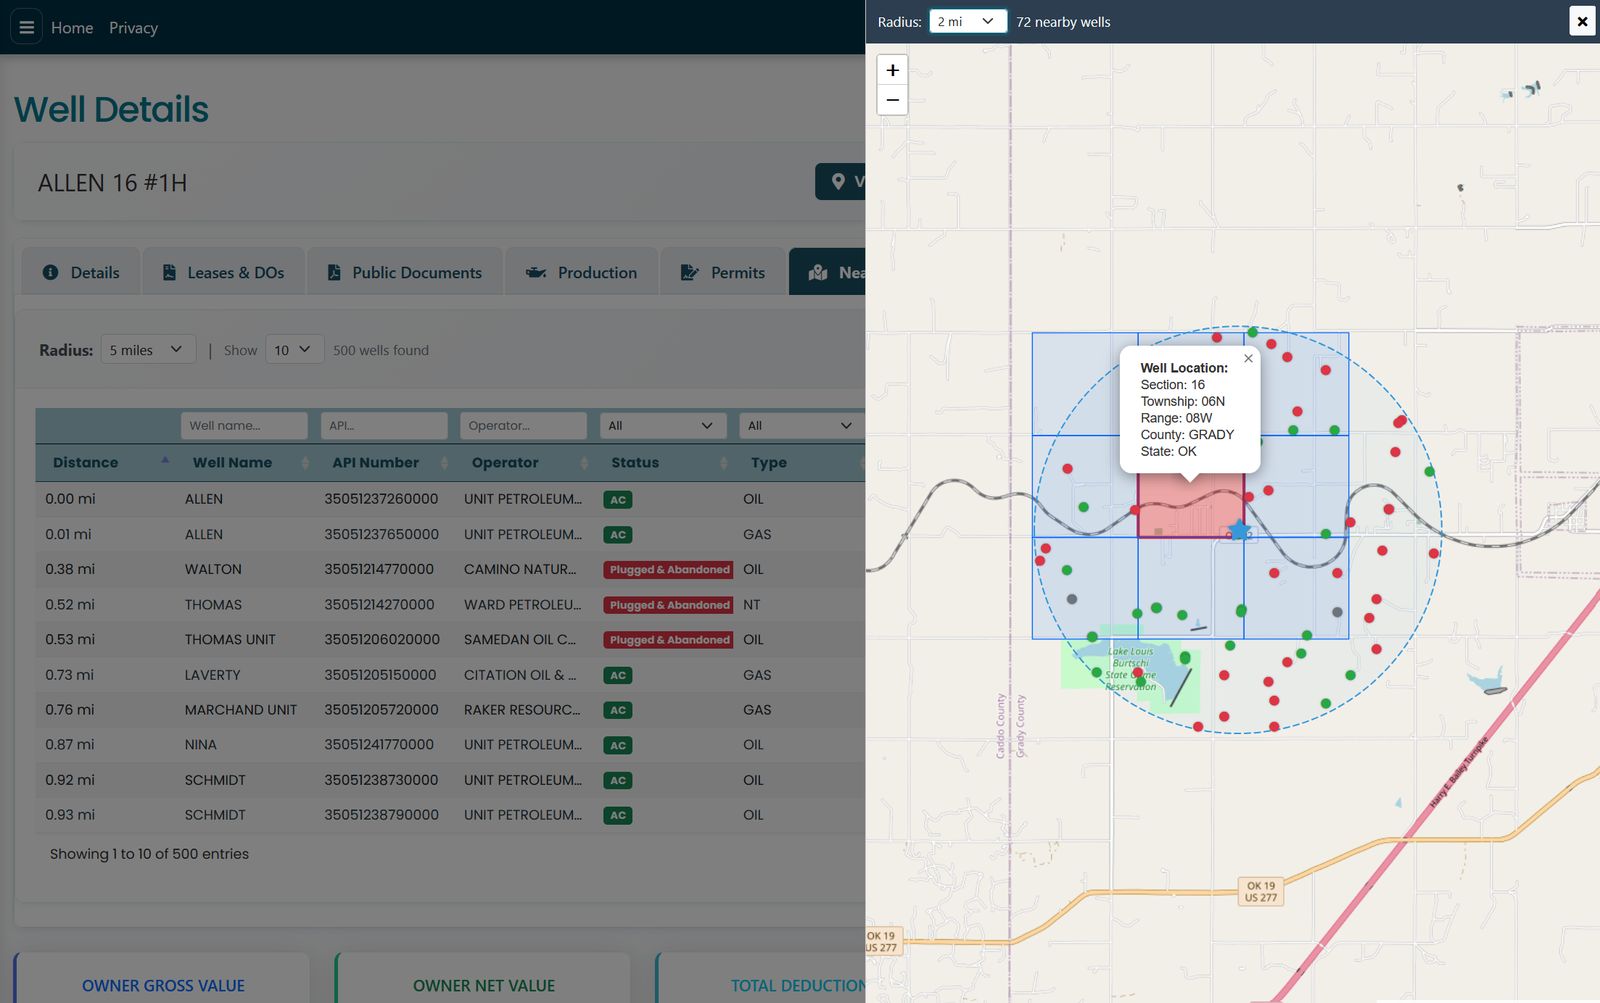Focus the Operator filter field
1600x1003 pixels.
pos(523,425)
